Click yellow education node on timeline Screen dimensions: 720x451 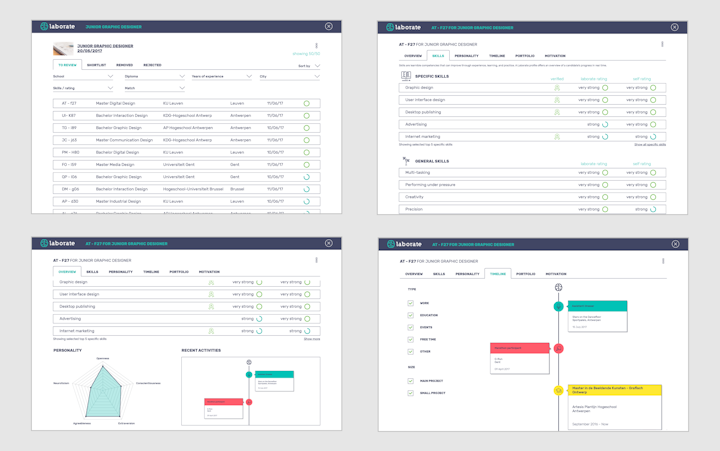point(559,391)
